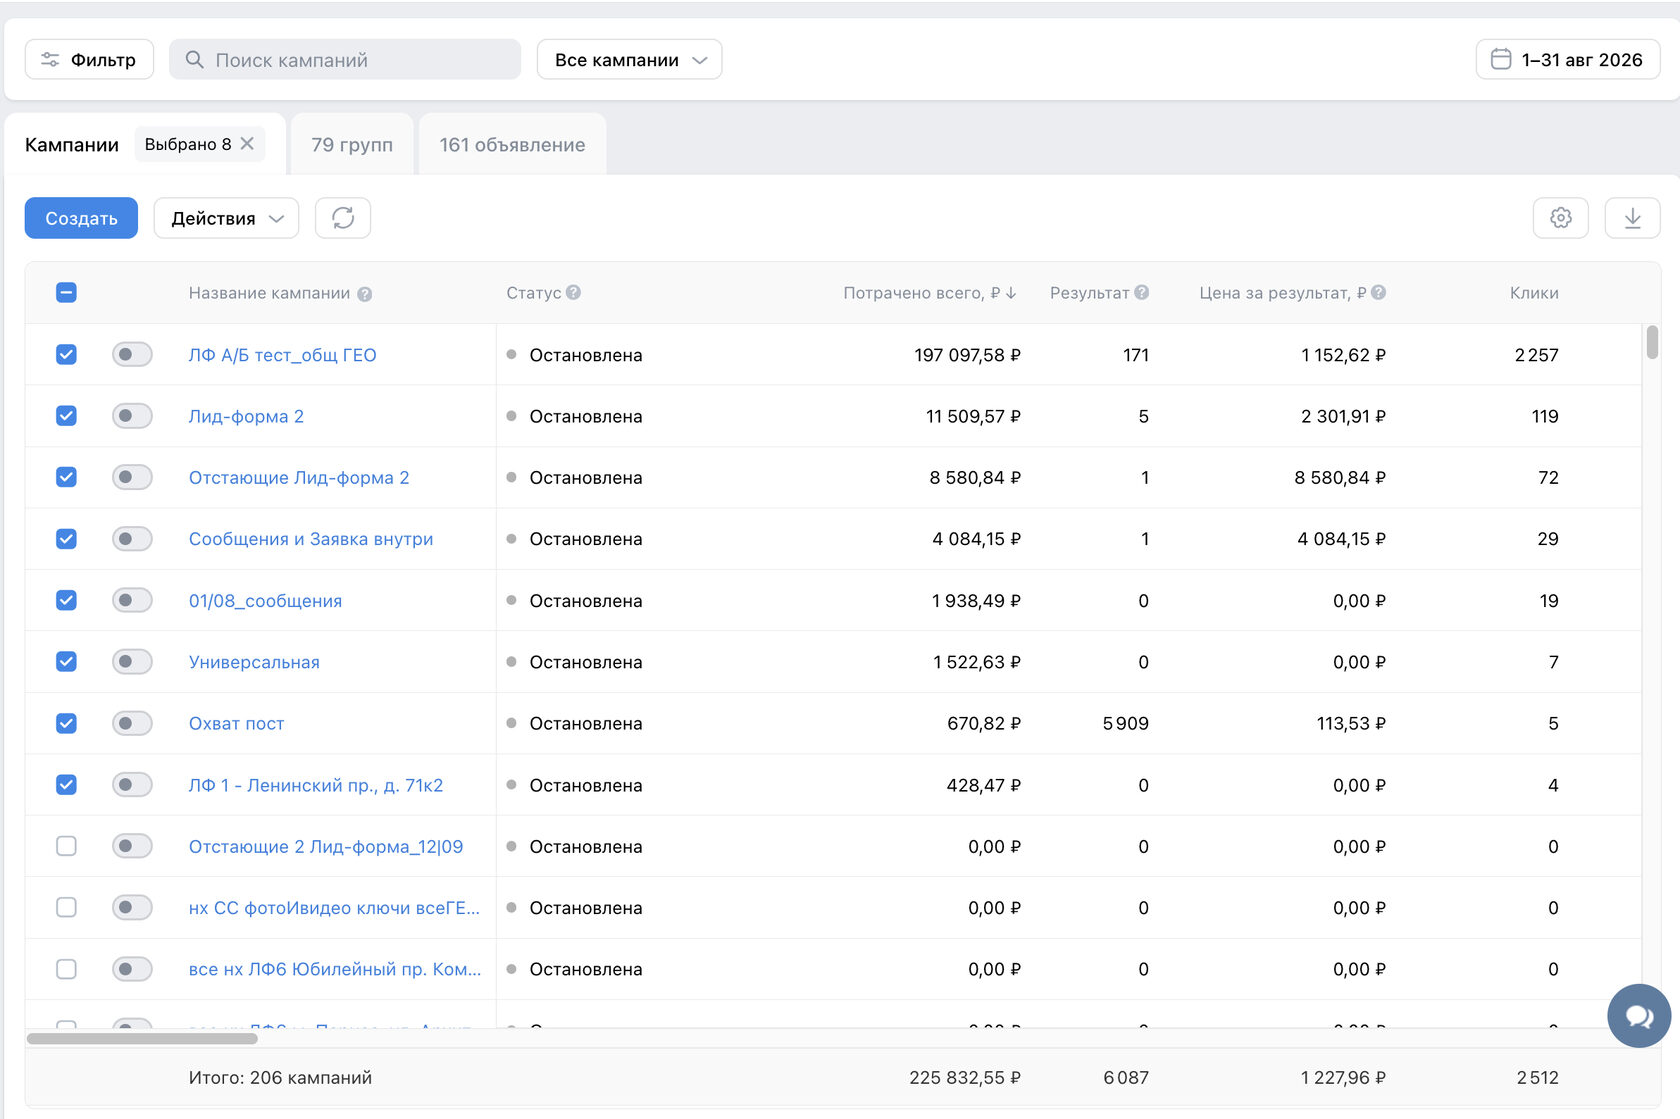Open the 'Сообщения и Заявка внутри' campaign link

311,539
